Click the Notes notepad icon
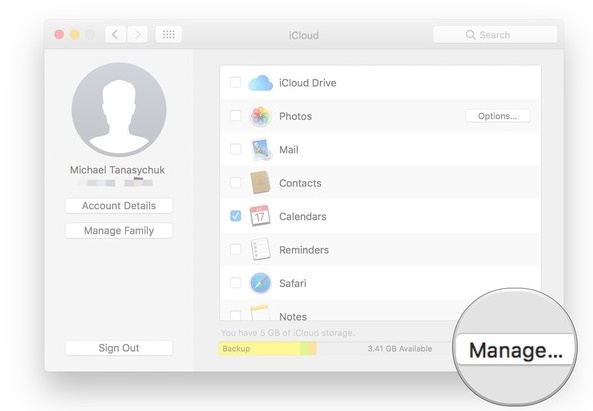 coord(260,313)
